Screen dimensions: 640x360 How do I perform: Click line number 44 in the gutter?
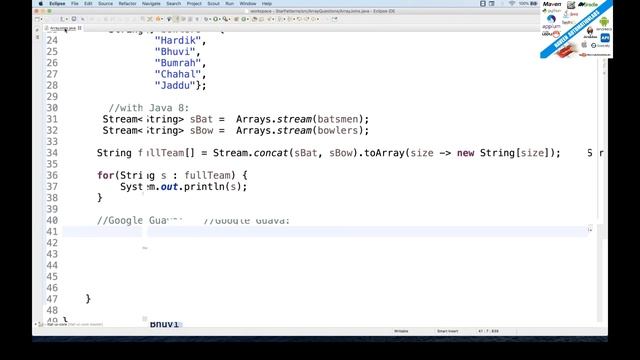click(52, 266)
